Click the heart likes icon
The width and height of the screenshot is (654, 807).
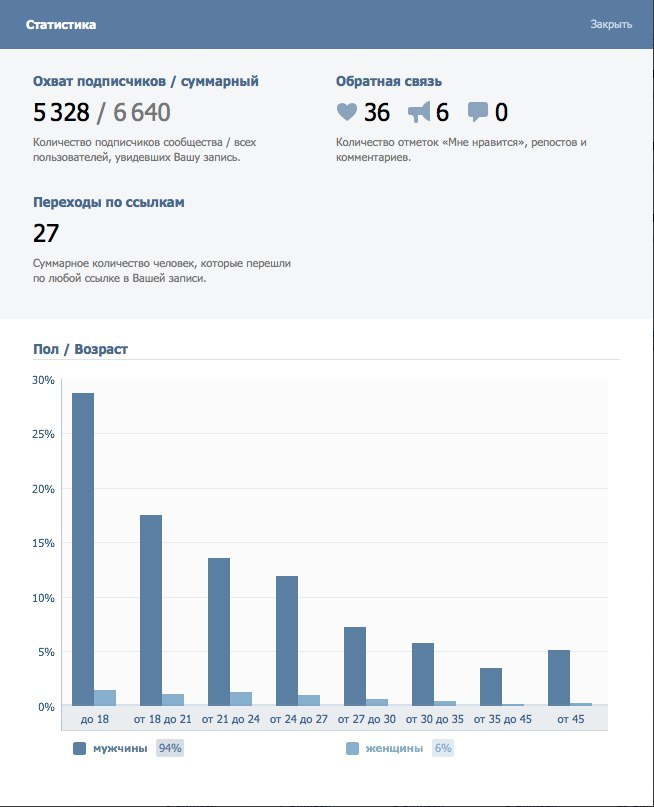(346, 112)
